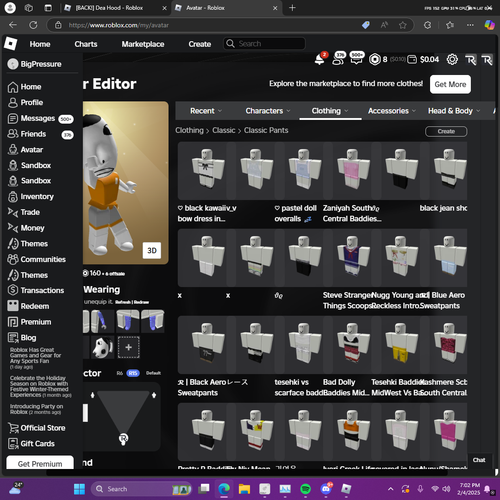Open Marketplace in the top navigation
The height and width of the screenshot is (500, 500).
click(143, 44)
